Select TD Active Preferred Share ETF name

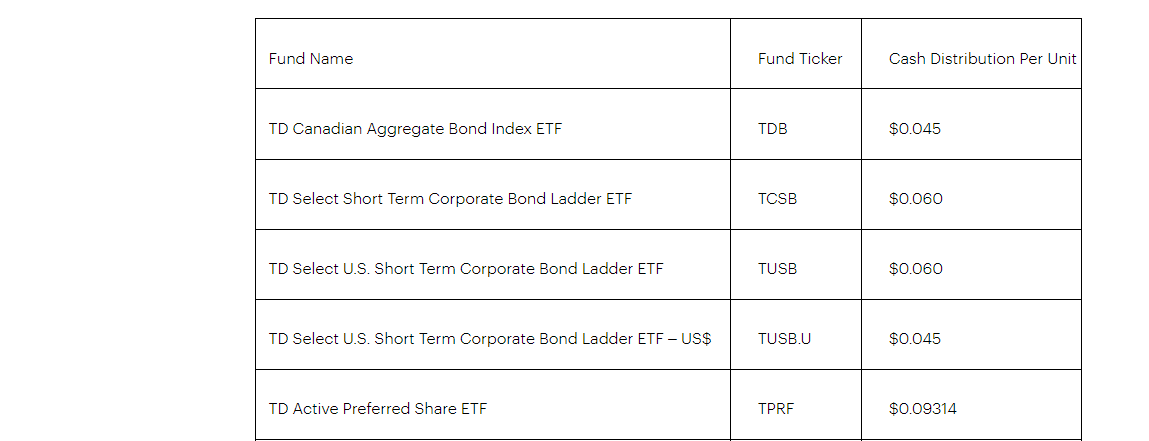tap(378, 409)
